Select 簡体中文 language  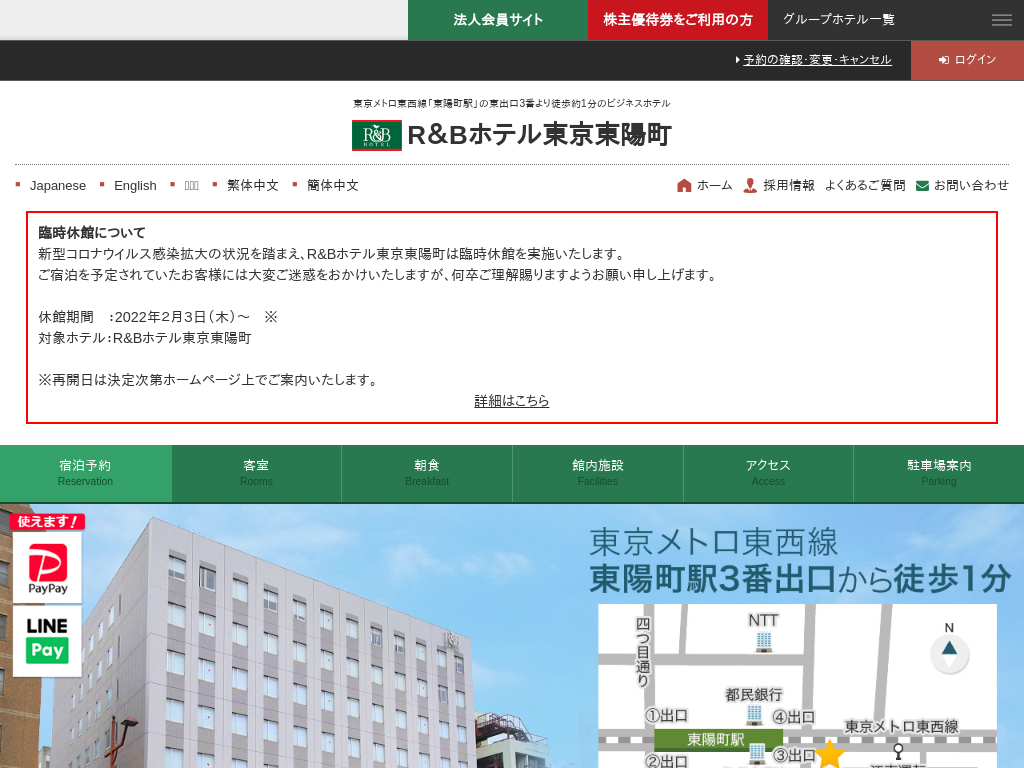(x=332, y=185)
